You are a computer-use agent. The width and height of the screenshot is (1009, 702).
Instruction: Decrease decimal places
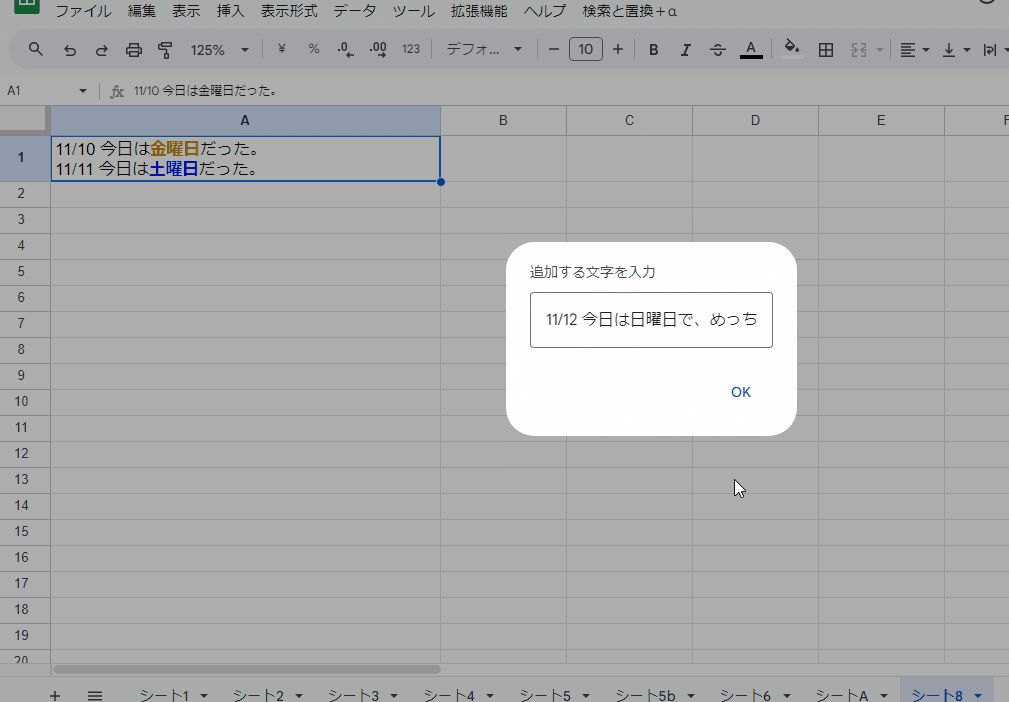click(346, 50)
